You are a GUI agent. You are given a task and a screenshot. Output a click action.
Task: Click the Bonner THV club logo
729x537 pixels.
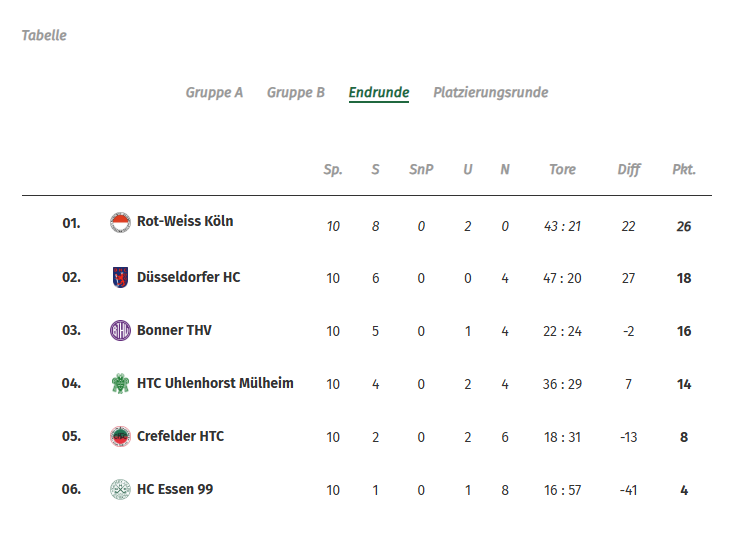click(120, 331)
